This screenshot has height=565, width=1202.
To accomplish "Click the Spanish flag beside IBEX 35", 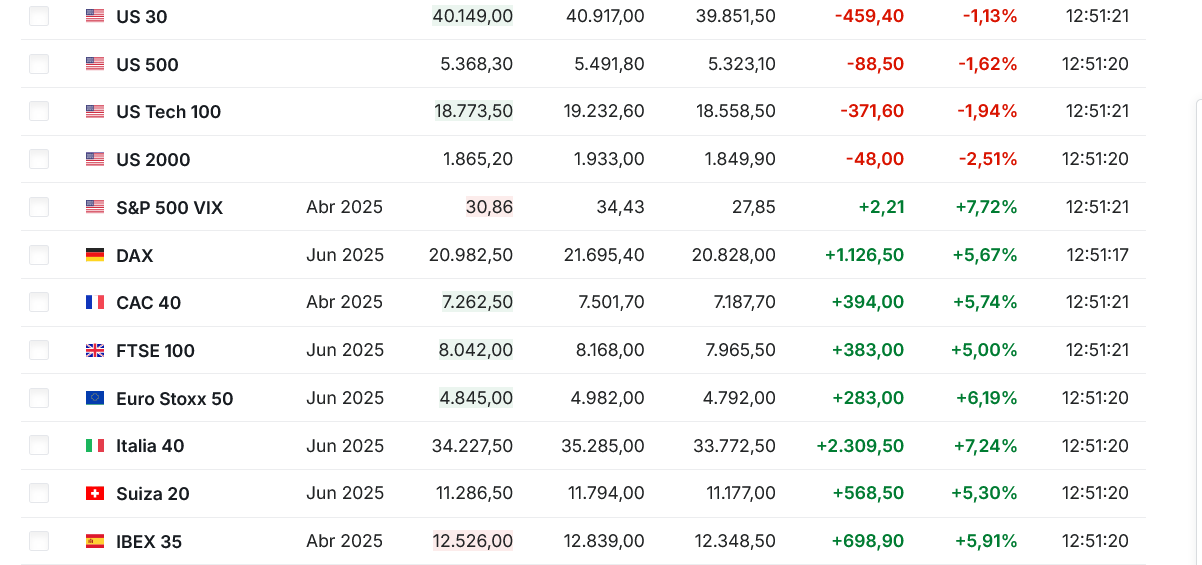I will click(x=95, y=541).
